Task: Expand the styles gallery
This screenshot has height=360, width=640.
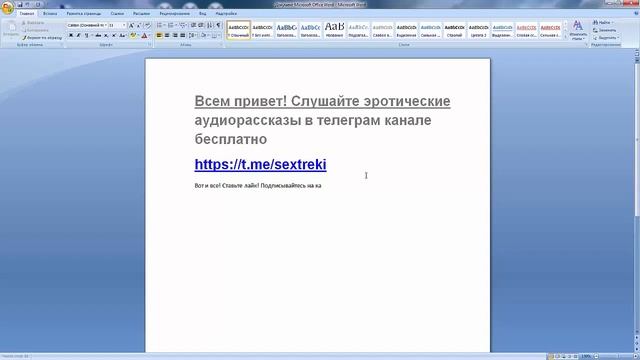Action: pos(566,37)
